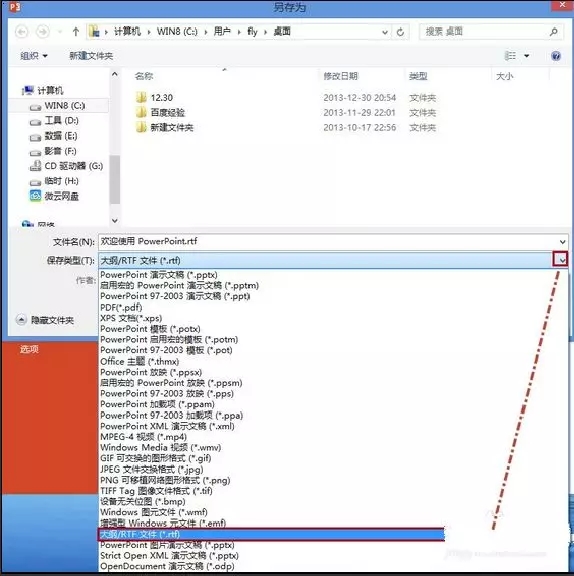The width and height of the screenshot is (574, 576).
Task: Sort by 类型 column header
Action: pyautogui.click(x=418, y=76)
